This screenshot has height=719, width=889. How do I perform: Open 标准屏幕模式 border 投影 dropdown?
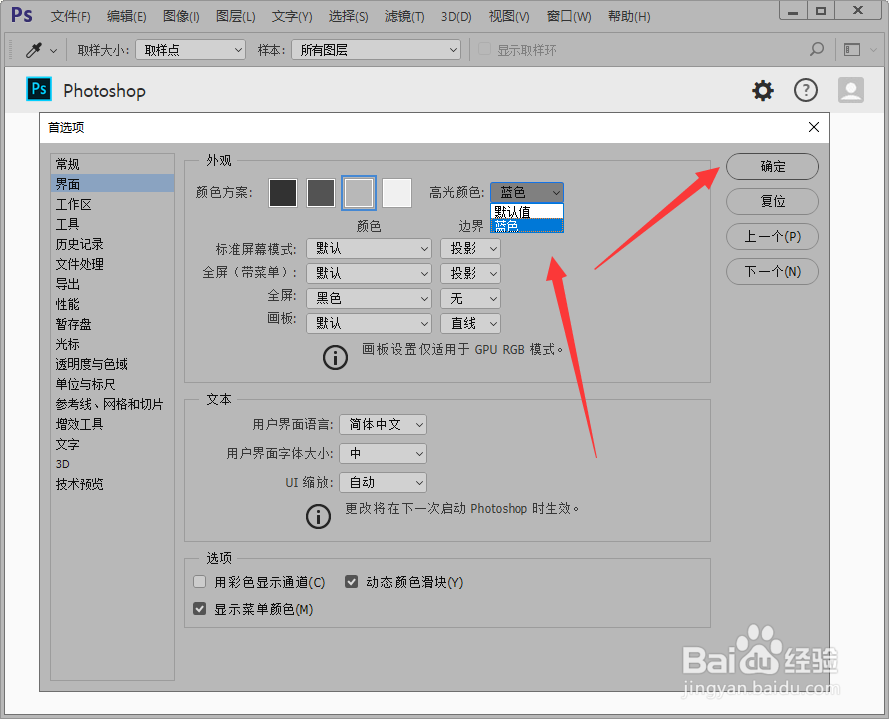(471, 248)
